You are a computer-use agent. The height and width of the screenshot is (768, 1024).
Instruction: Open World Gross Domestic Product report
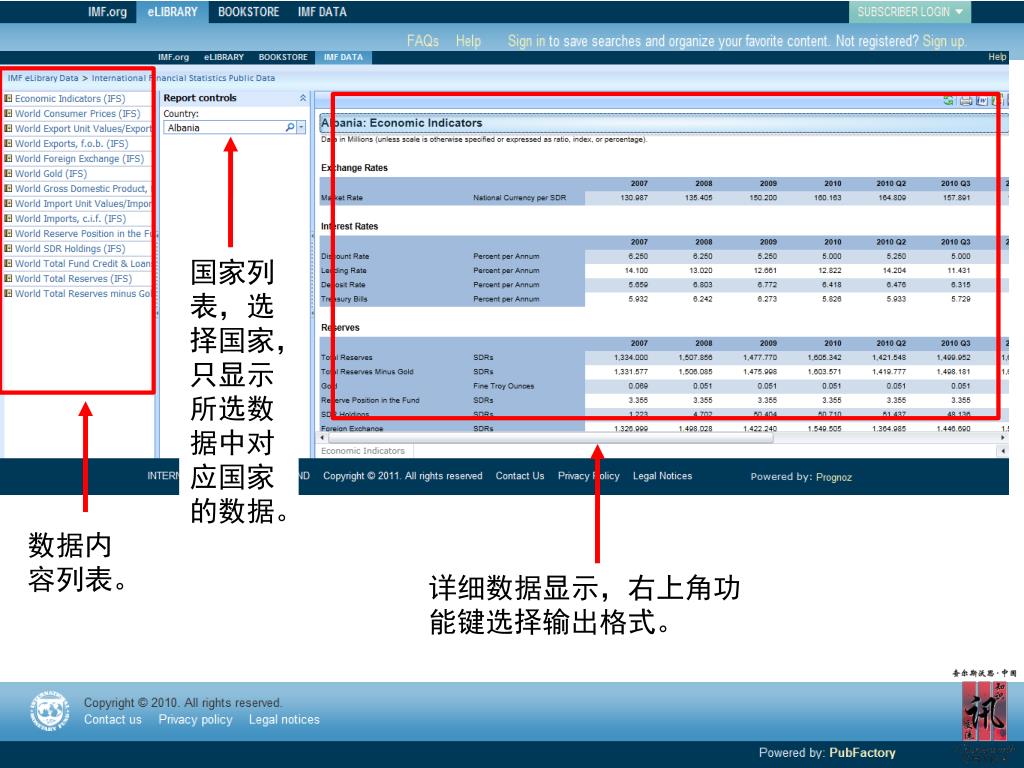point(82,189)
